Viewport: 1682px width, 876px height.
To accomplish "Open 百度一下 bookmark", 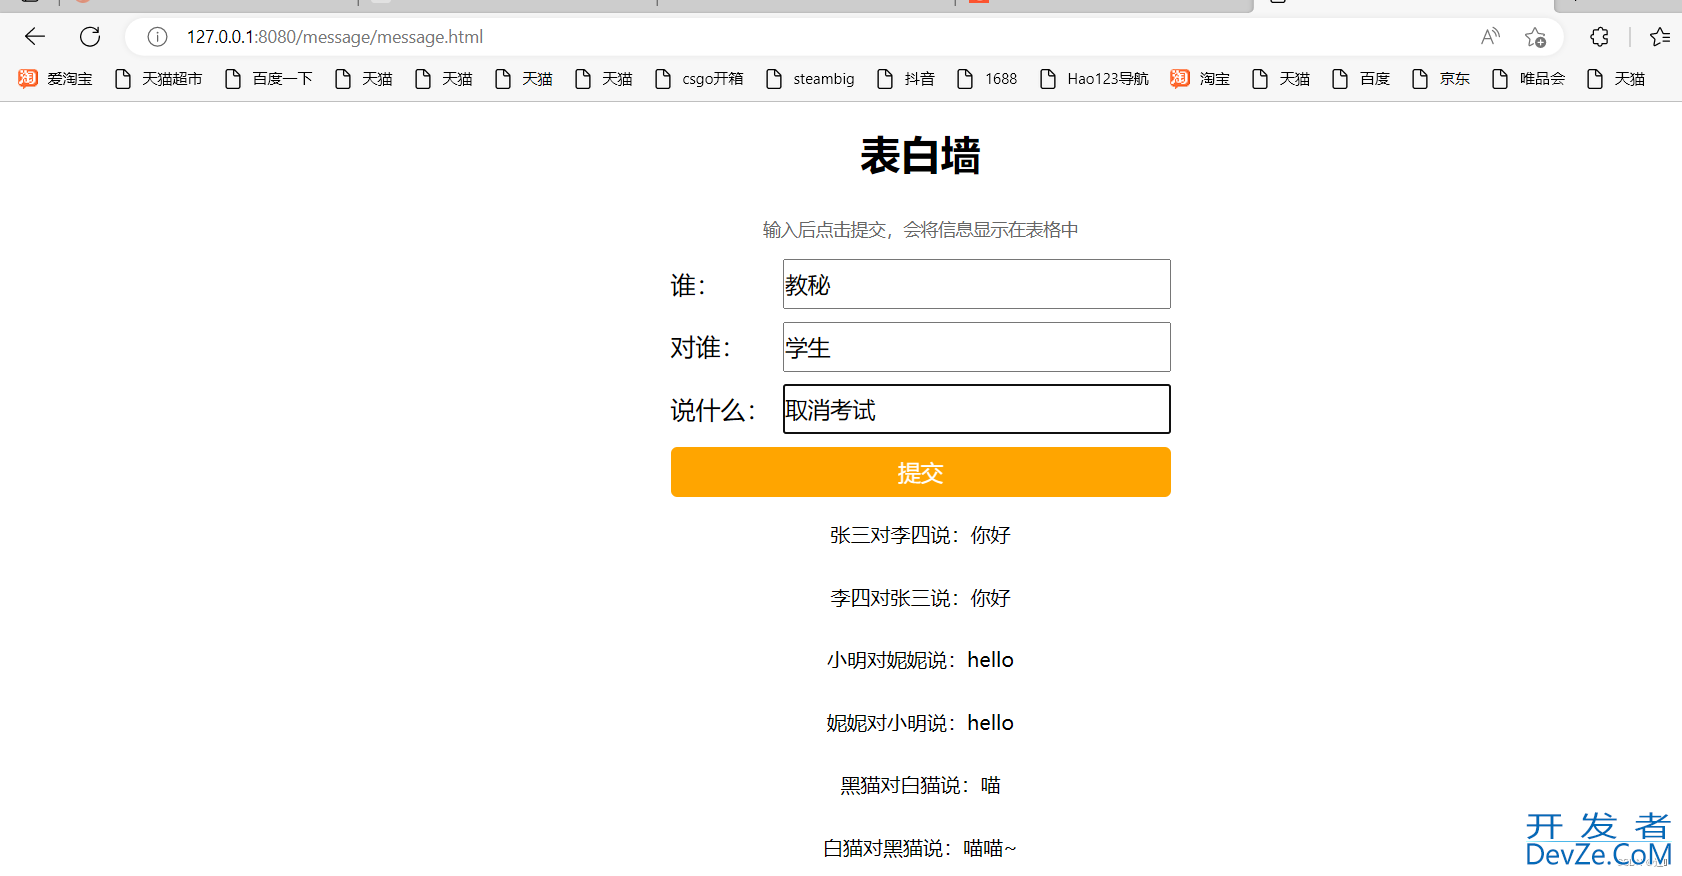I will tap(269, 79).
